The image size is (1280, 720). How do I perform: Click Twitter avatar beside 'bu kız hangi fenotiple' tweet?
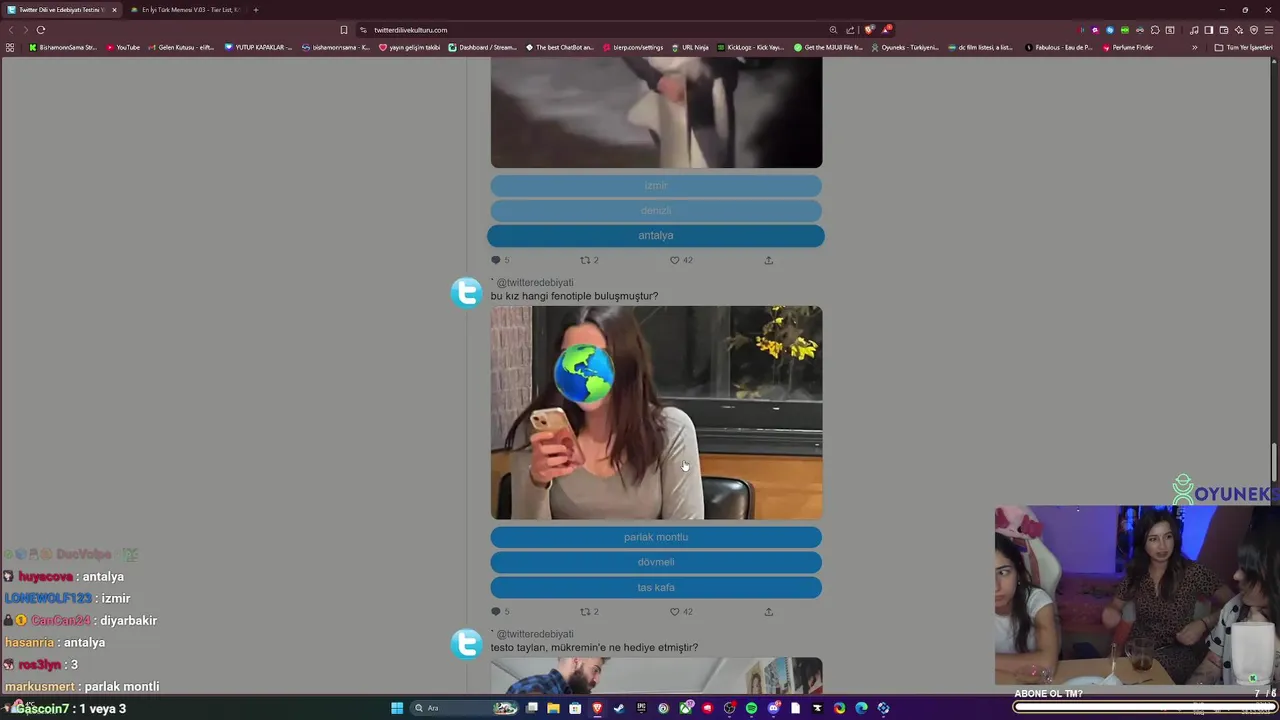(467, 292)
